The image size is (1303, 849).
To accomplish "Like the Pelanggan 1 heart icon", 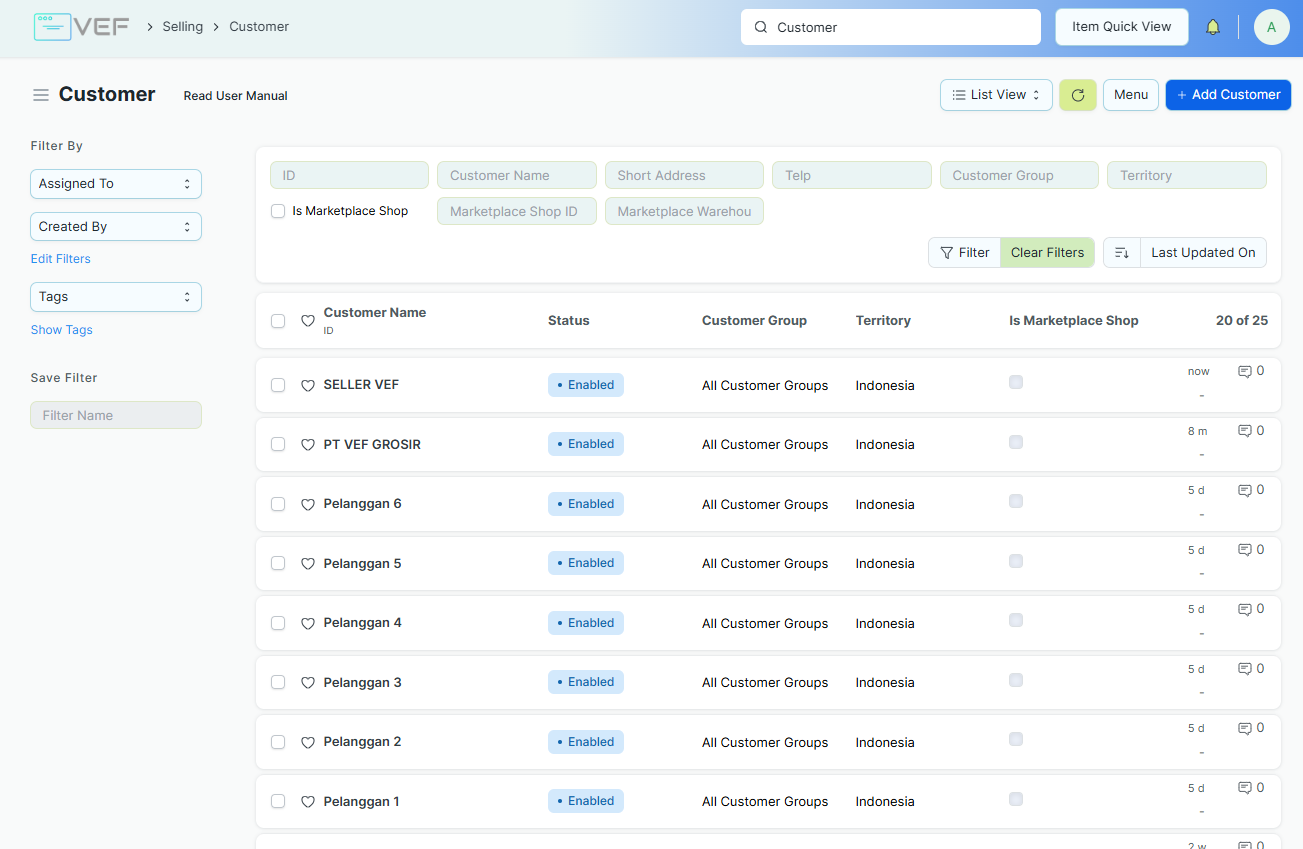I will coord(308,802).
